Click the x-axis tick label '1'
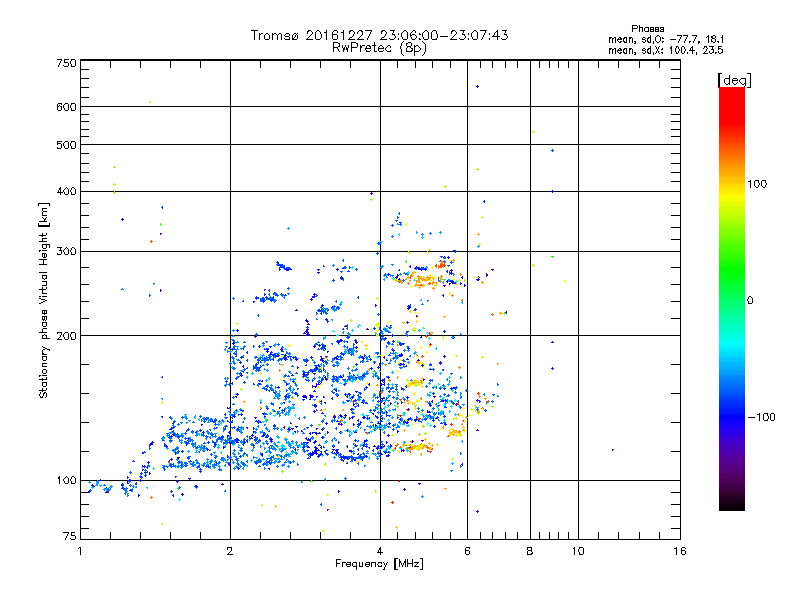Image resolution: width=800 pixels, height=600 pixels. pos(80,551)
